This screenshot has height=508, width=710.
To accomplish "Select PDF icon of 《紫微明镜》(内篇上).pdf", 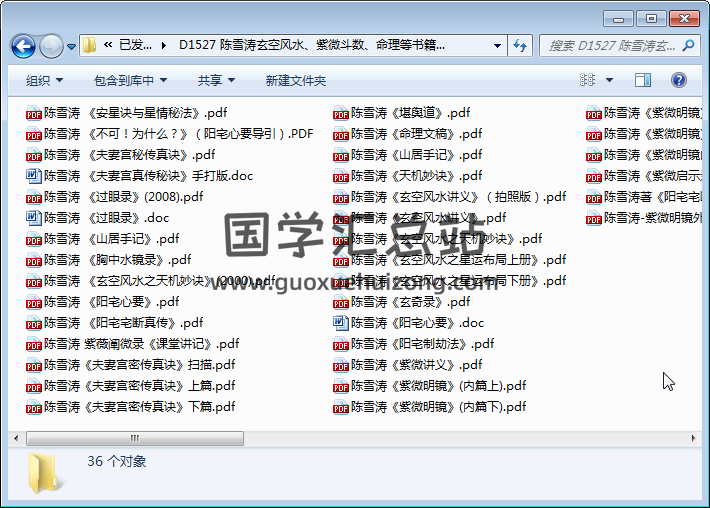I will pyautogui.click(x=341, y=386).
